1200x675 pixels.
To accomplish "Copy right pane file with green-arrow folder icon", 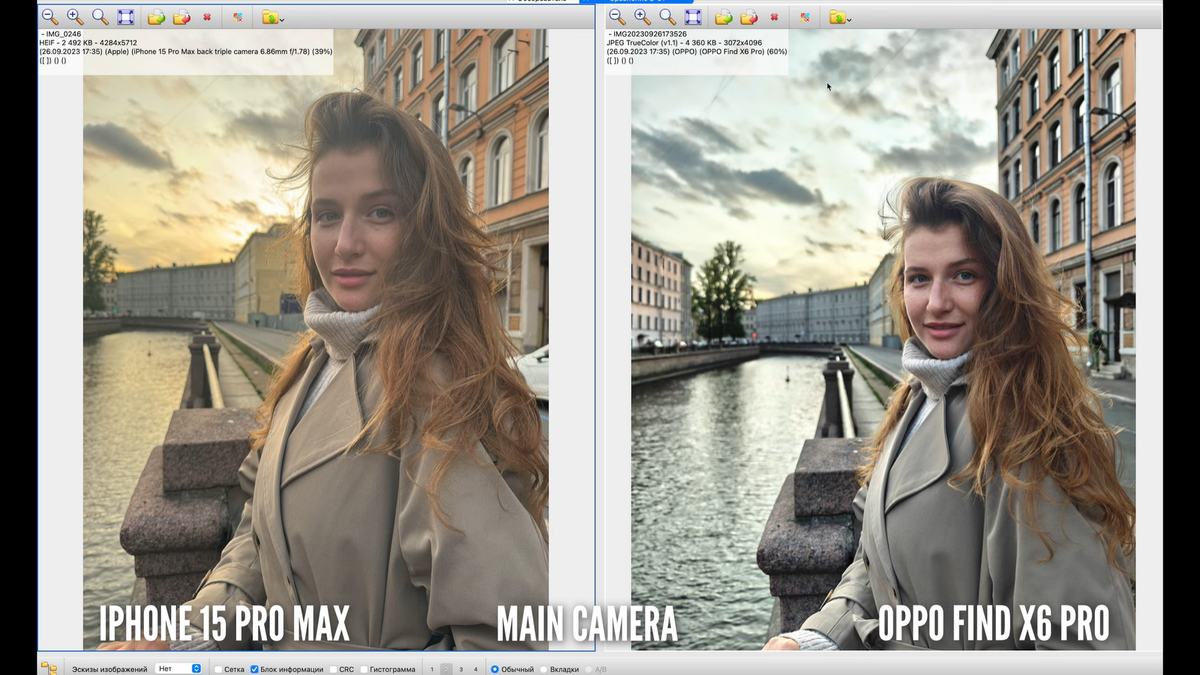I will tap(723, 17).
